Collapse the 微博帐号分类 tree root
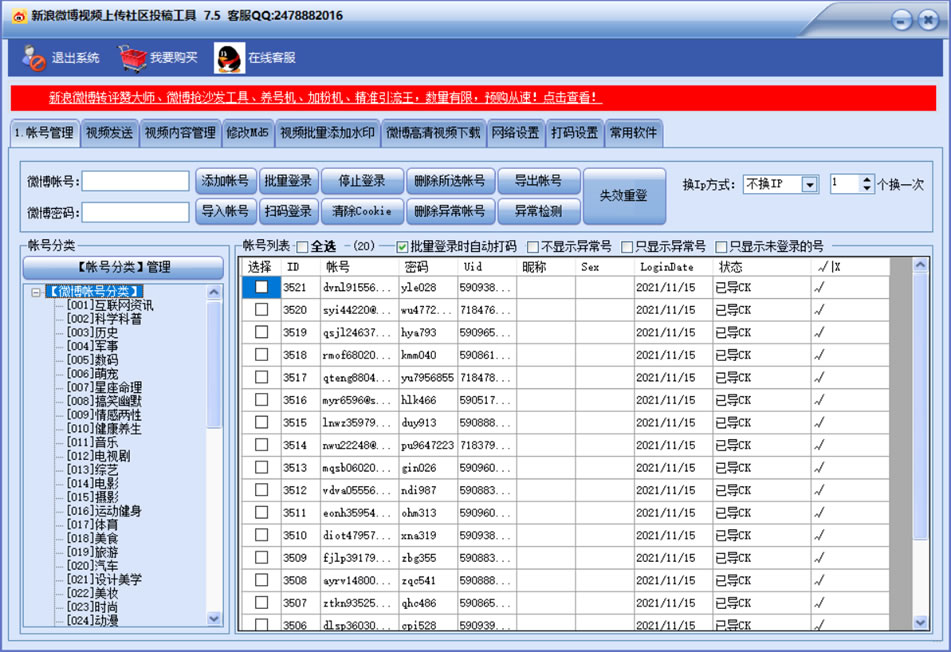This screenshot has height=652, width=951. pos(36,292)
